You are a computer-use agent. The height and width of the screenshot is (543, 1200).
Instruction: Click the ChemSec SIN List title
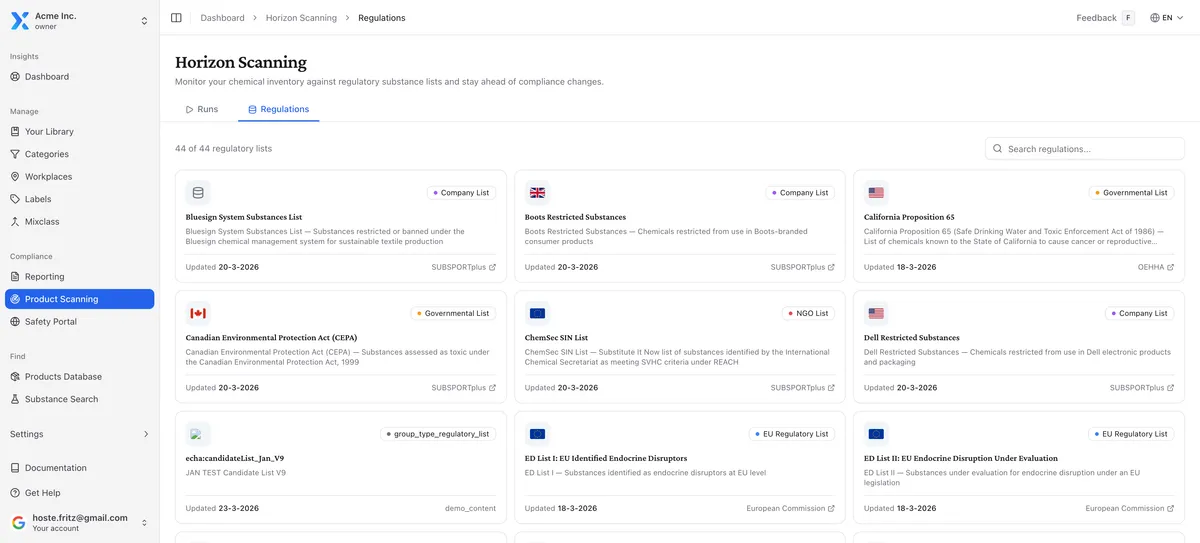point(556,338)
